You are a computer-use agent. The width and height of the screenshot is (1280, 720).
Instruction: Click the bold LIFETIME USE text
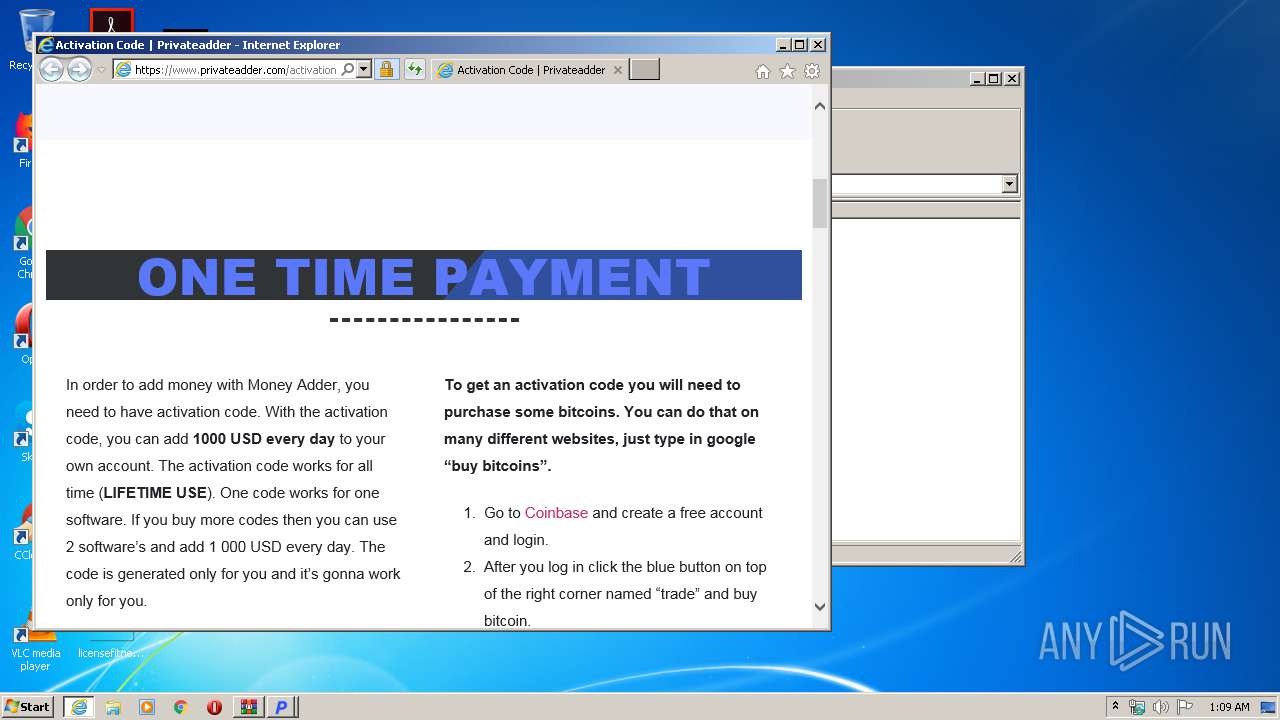(x=155, y=493)
